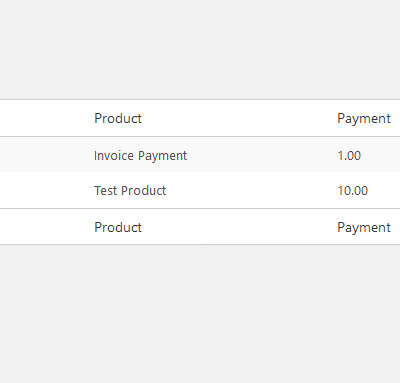The image size is (400, 383).
Task: Click the divider line under the table header
Action: [x=200, y=136]
